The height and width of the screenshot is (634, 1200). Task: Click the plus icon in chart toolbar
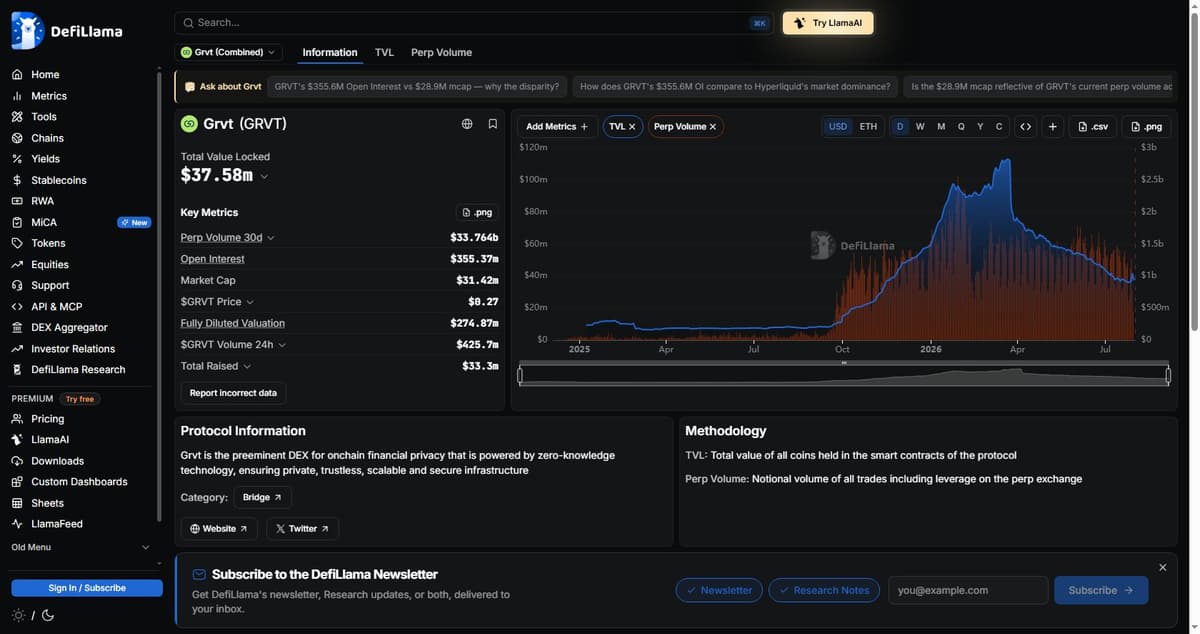(x=1053, y=127)
